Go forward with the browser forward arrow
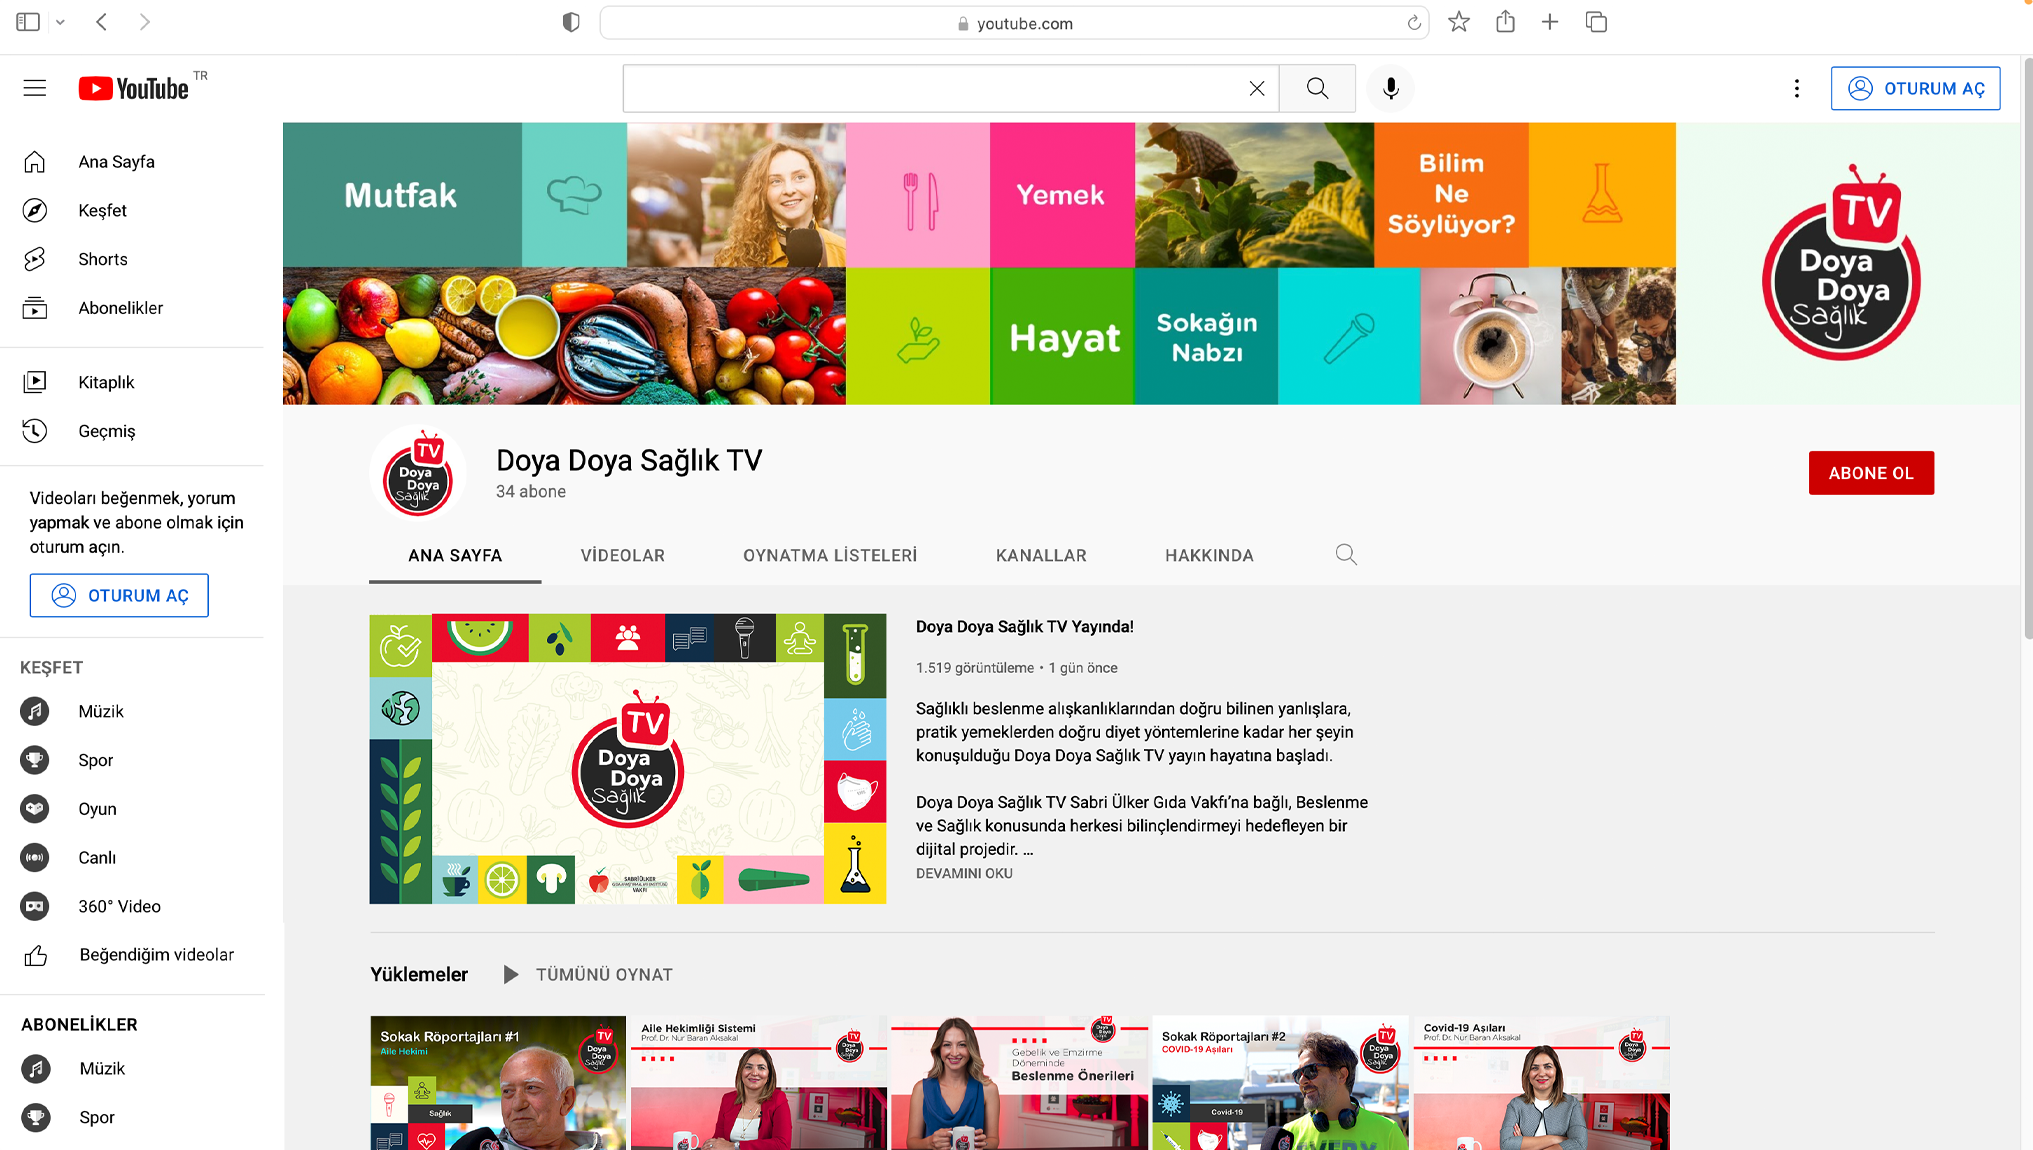This screenshot has width=2033, height=1150. tap(145, 22)
